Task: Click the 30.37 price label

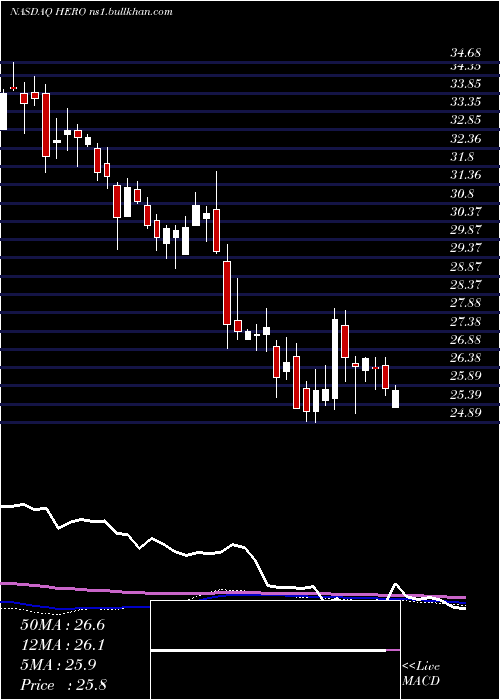Action: 465,212
